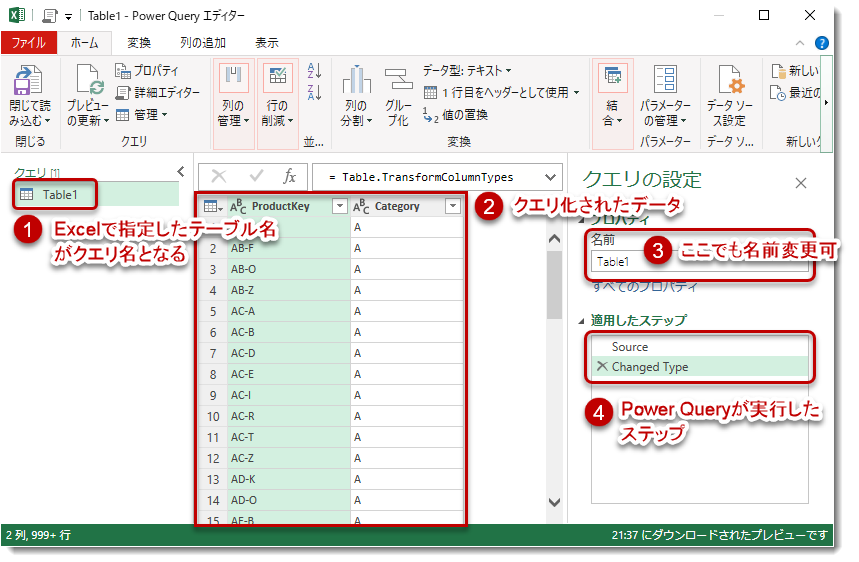Click the Refresh Preview (プレビューの更新) icon
859x562 pixels.
coord(89,80)
